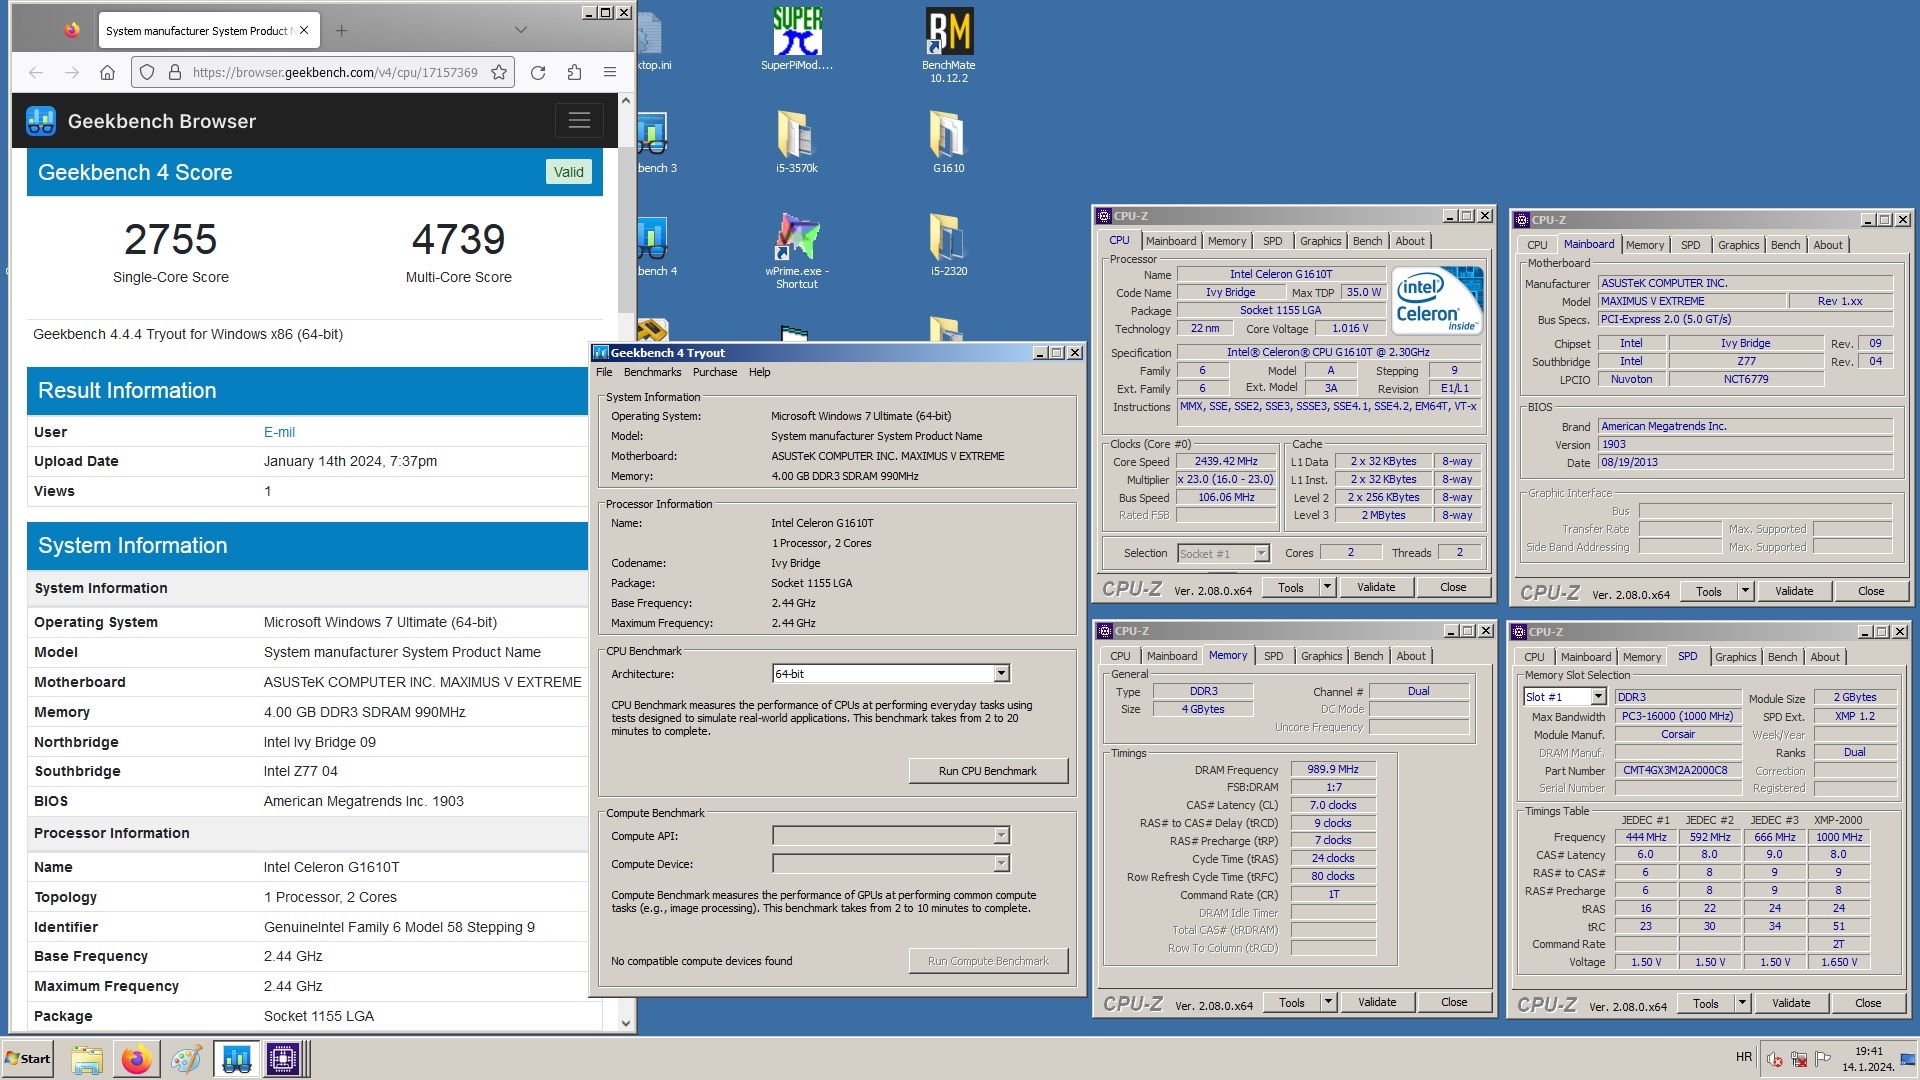This screenshot has width=1920, height=1080.
Task: Open the File menu in Geekbench 4 Tryout
Action: [x=604, y=372]
